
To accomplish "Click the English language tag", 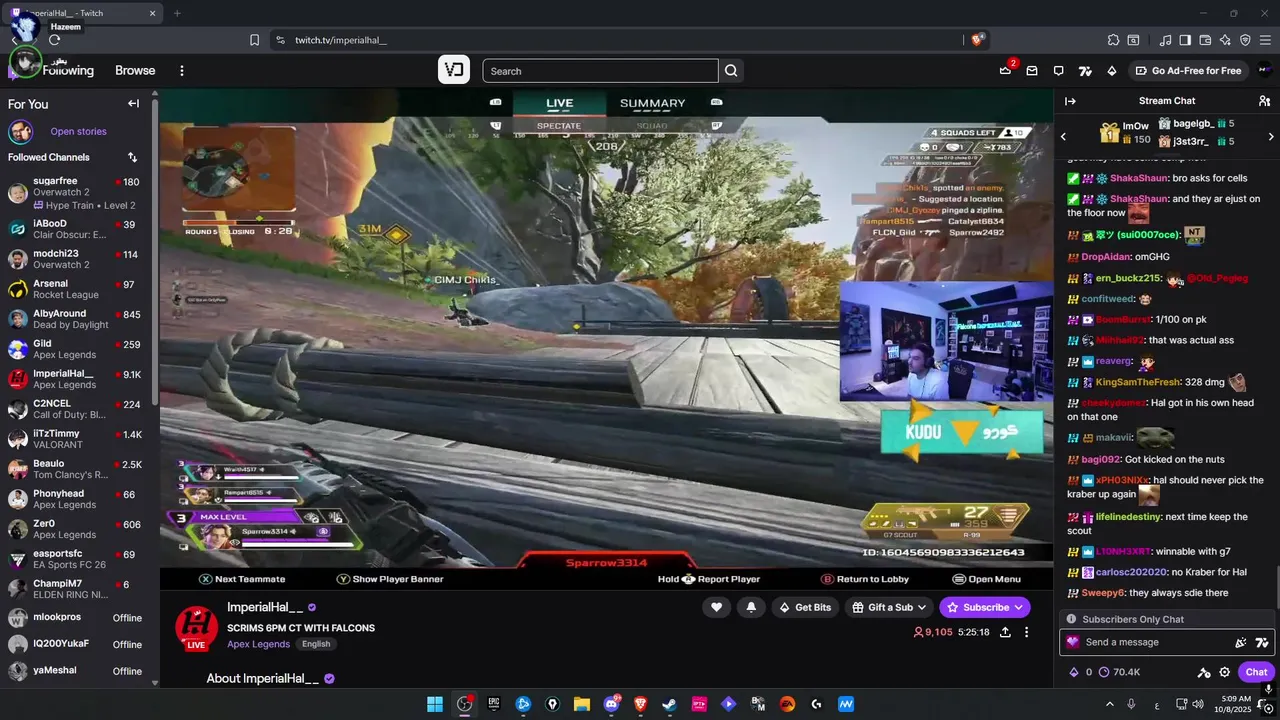I will tap(316, 644).
